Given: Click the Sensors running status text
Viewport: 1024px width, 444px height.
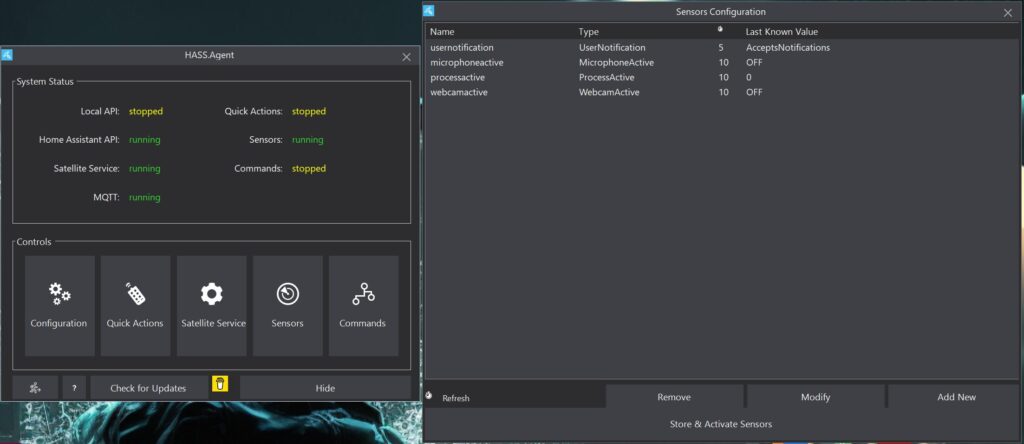Looking at the screenshot, I should click(x=308, y=140).
